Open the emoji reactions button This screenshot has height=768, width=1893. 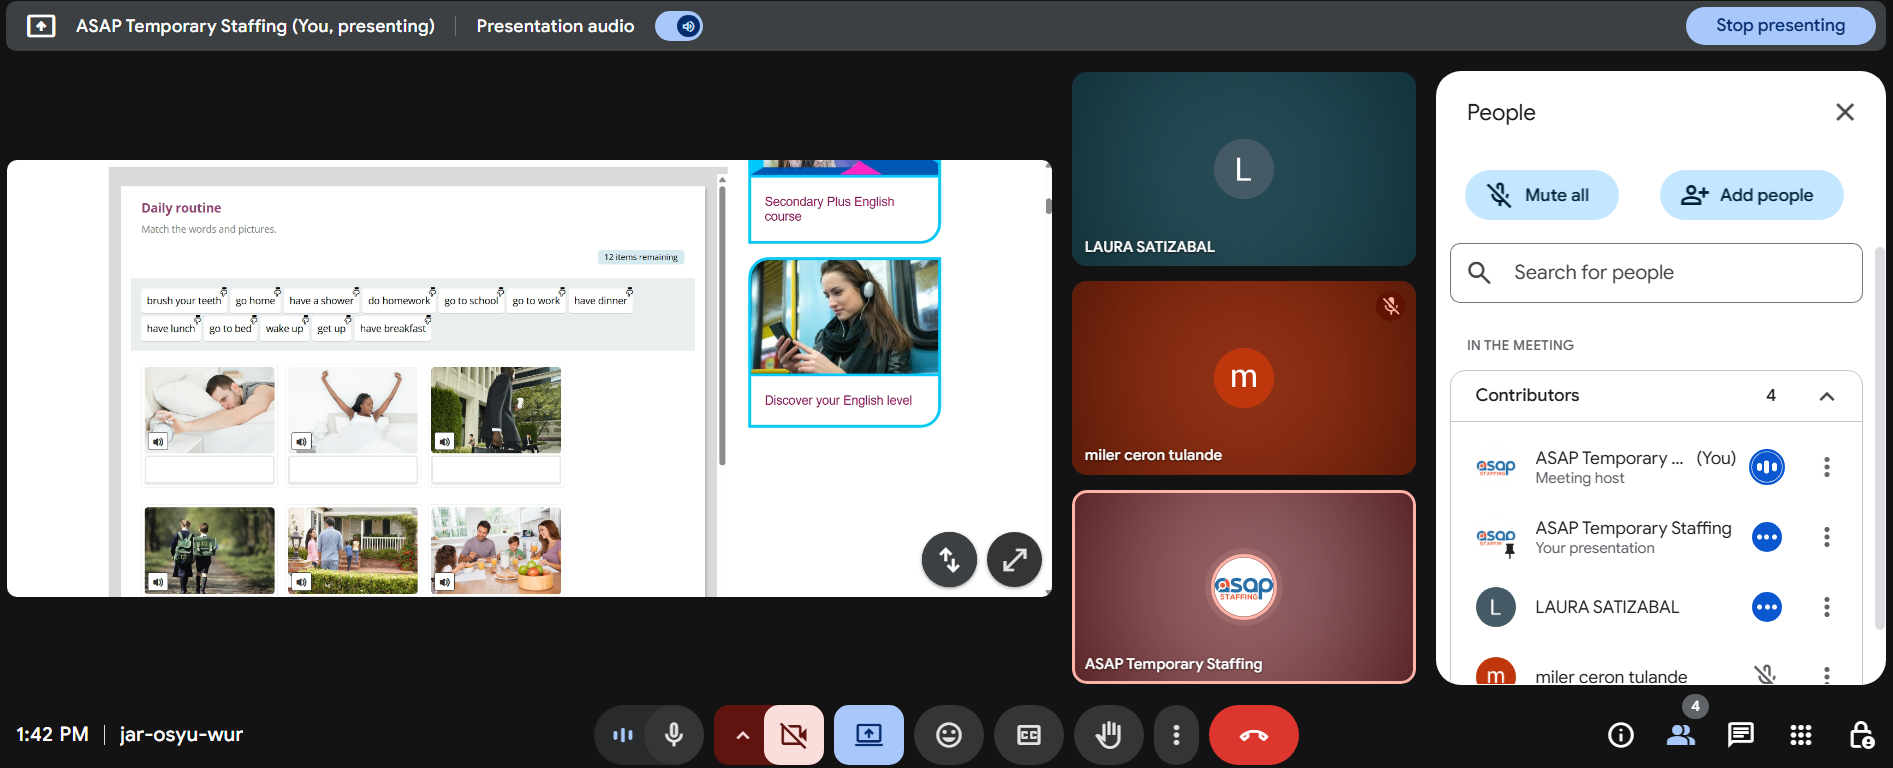pyautogui.click(x=948, y=735)
